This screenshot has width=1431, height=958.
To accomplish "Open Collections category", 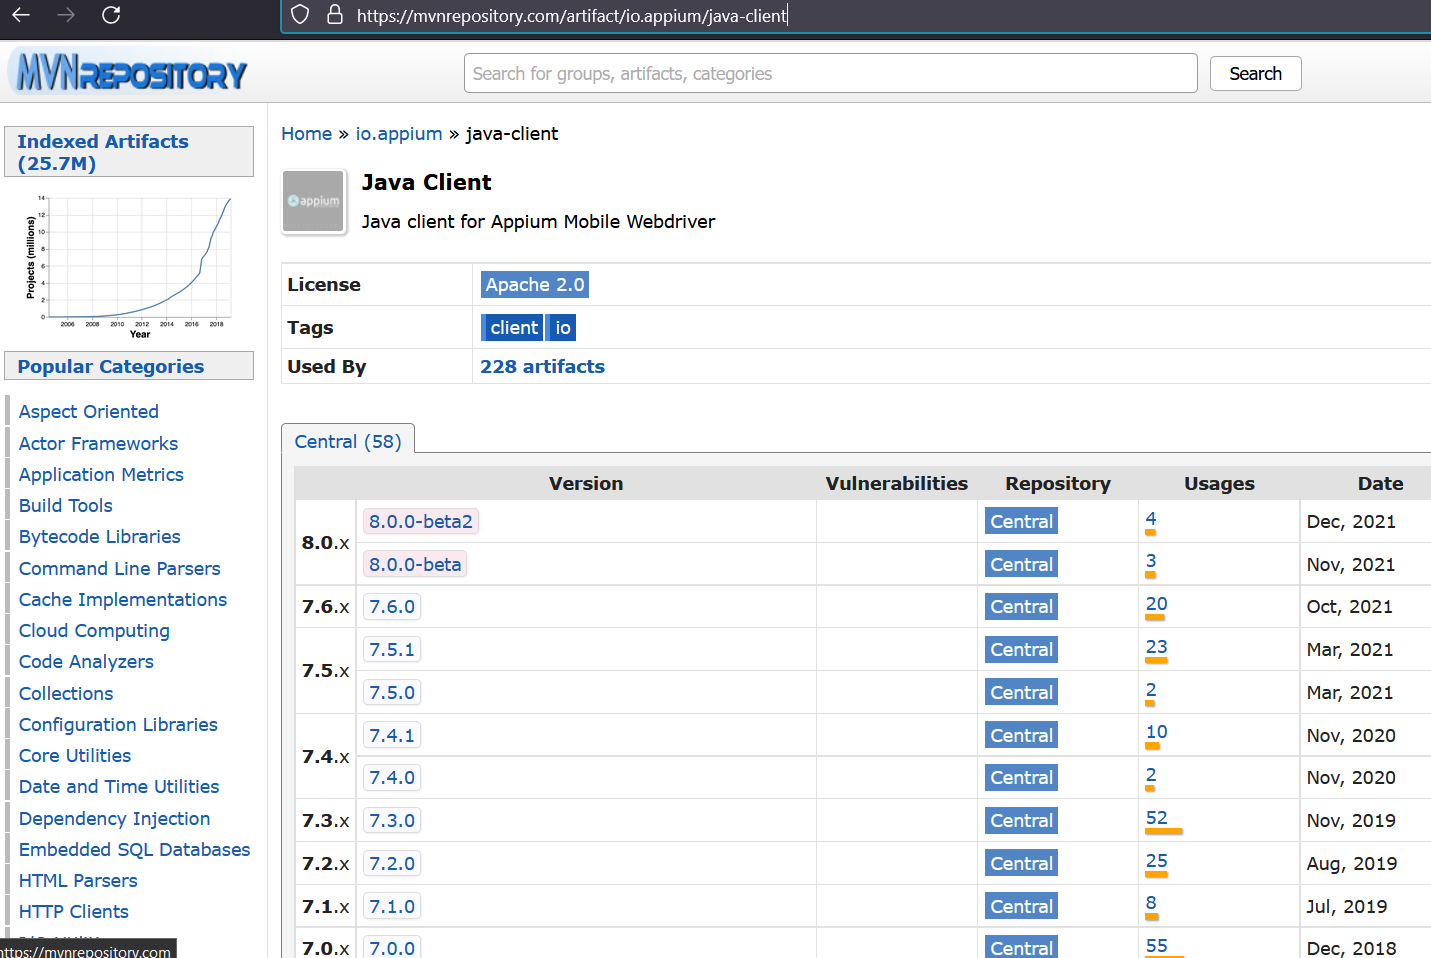I will (66, 694).
